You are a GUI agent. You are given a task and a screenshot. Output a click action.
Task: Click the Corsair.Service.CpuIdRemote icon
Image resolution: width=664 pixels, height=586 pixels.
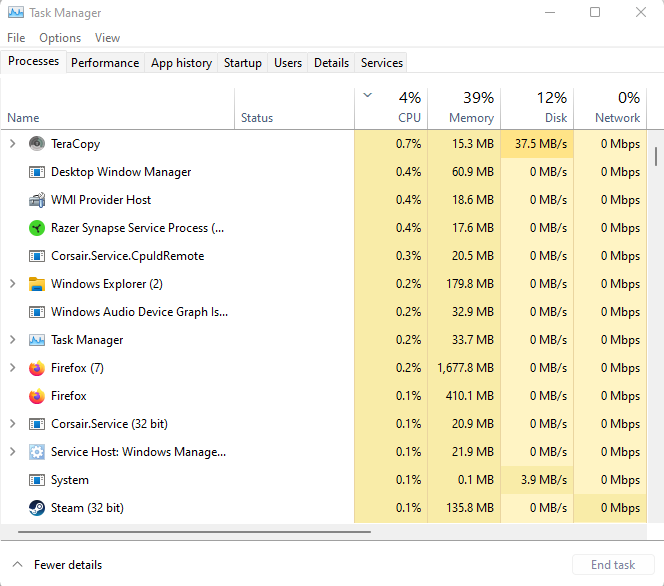pyautogui.click(x=37, y=256)
